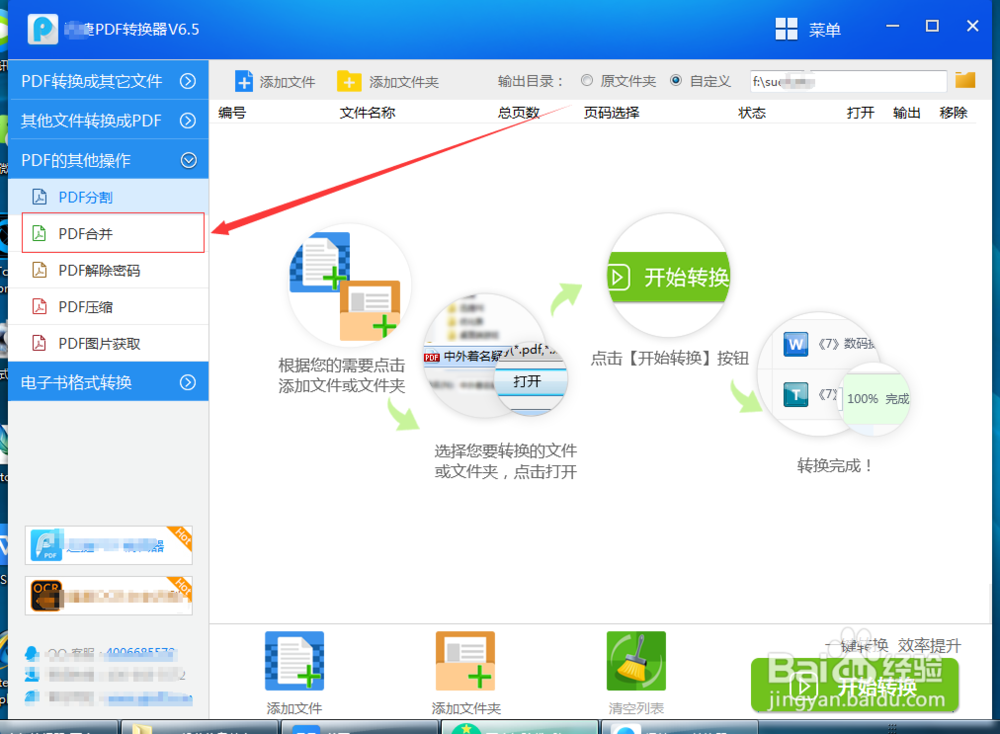This screenshot has height=734, width=1000.
Task: Select 原文件夹 output radio button
Action: (587, 80)
